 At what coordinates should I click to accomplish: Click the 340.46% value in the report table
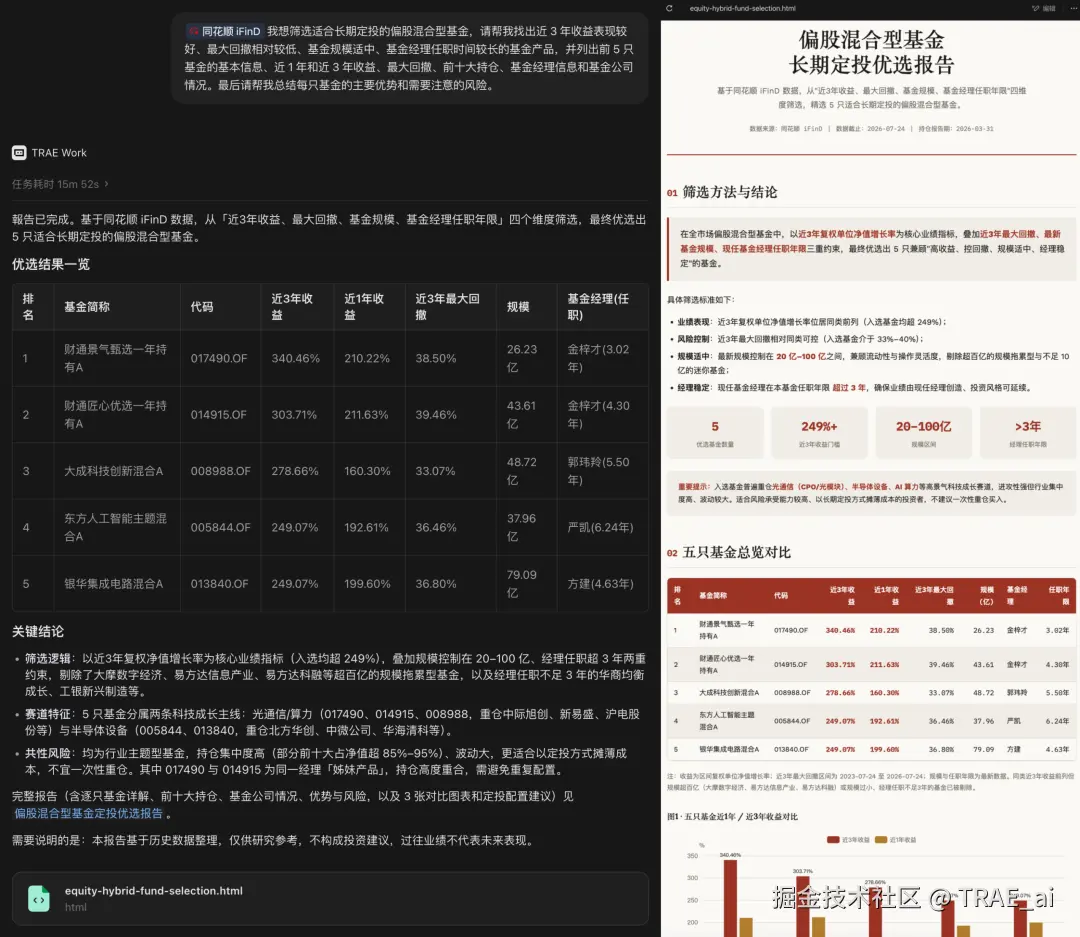click(x=840, y=630)
